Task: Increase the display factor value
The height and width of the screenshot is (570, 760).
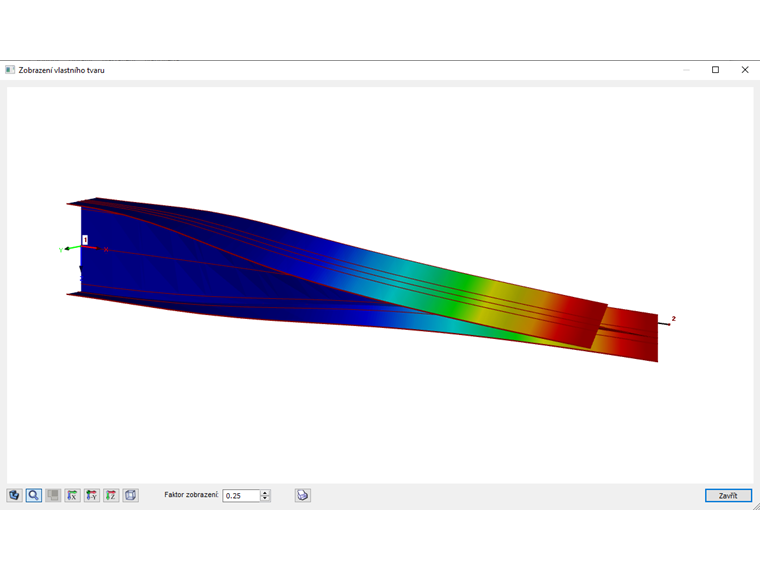Action: tap(265, 492)
